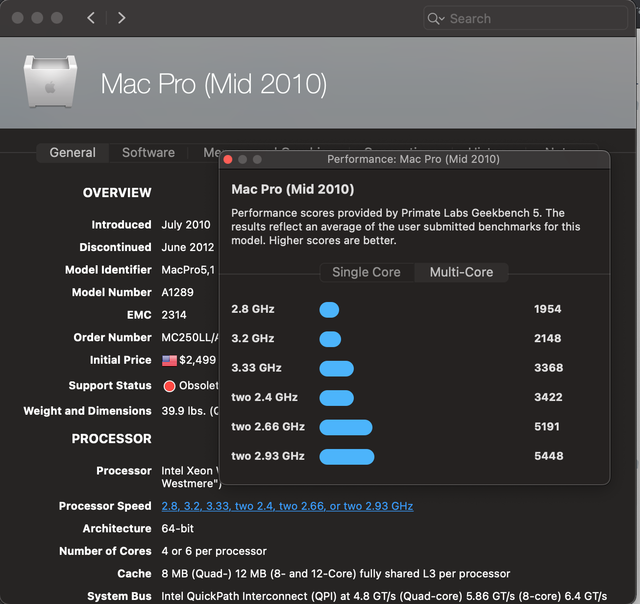Click the 'July 2010' introduced value
This screenshot has height=604, width=640.
pyautogui.click(x=186, y=225)
